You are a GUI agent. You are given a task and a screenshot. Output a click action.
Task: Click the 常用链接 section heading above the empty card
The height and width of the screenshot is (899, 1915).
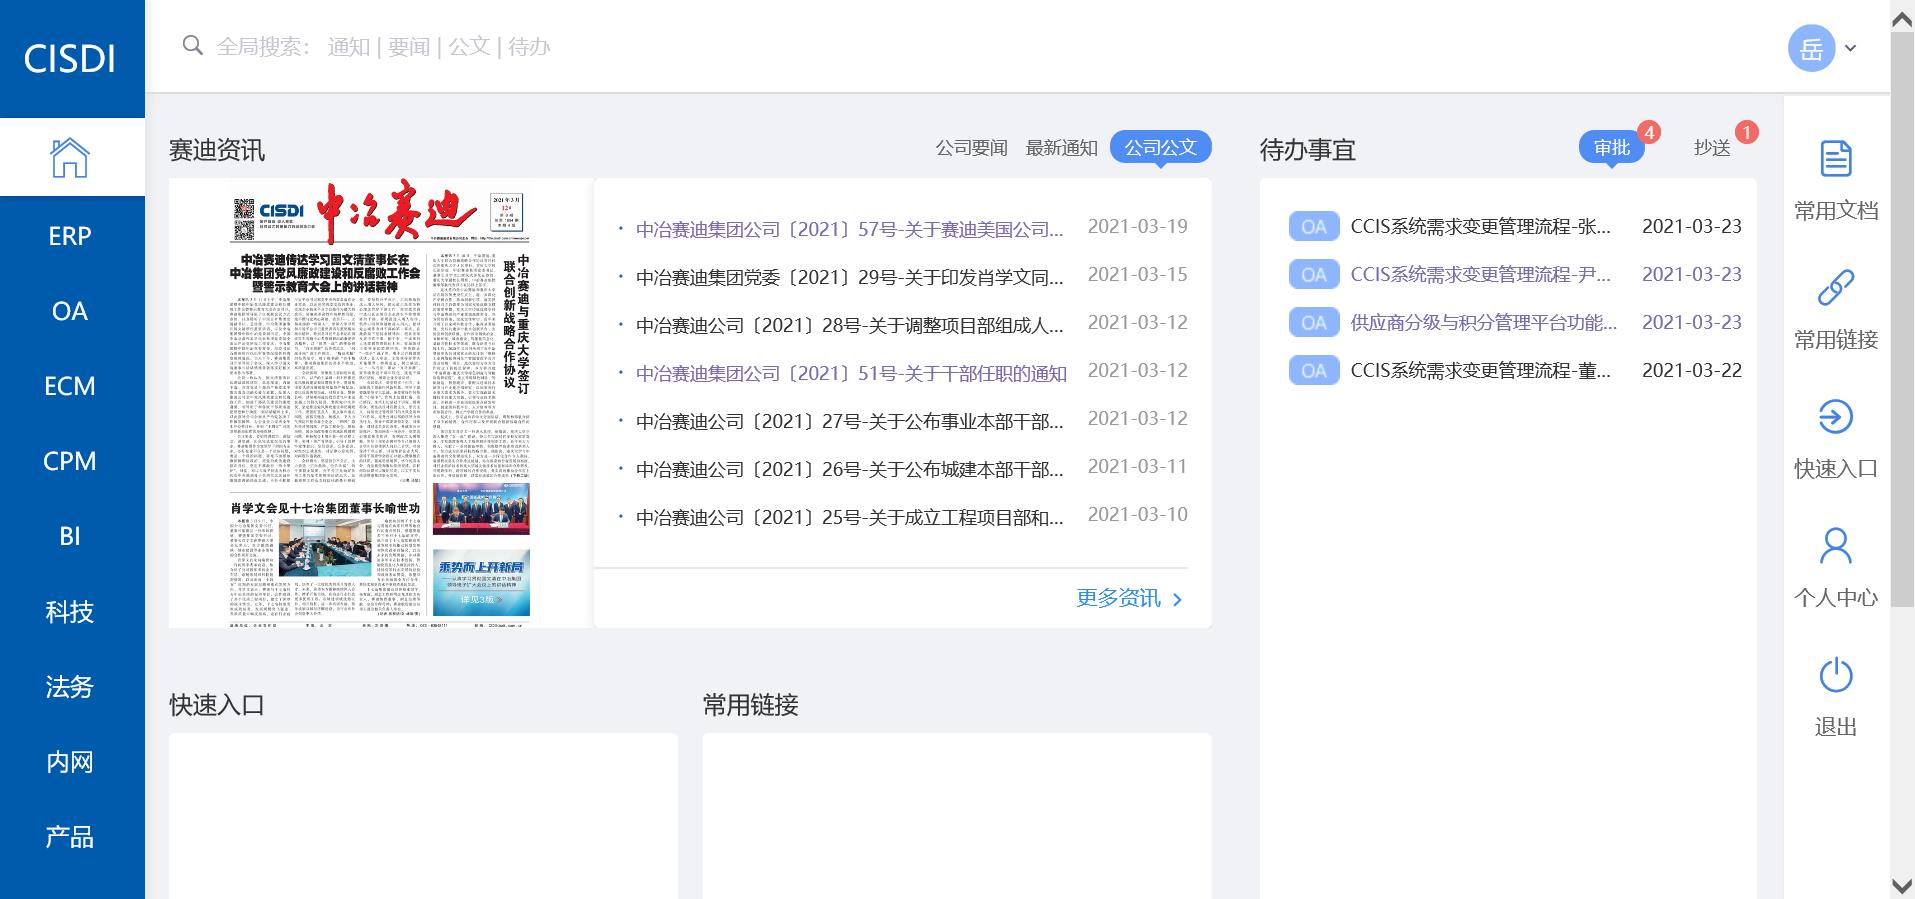pos(750,705)
